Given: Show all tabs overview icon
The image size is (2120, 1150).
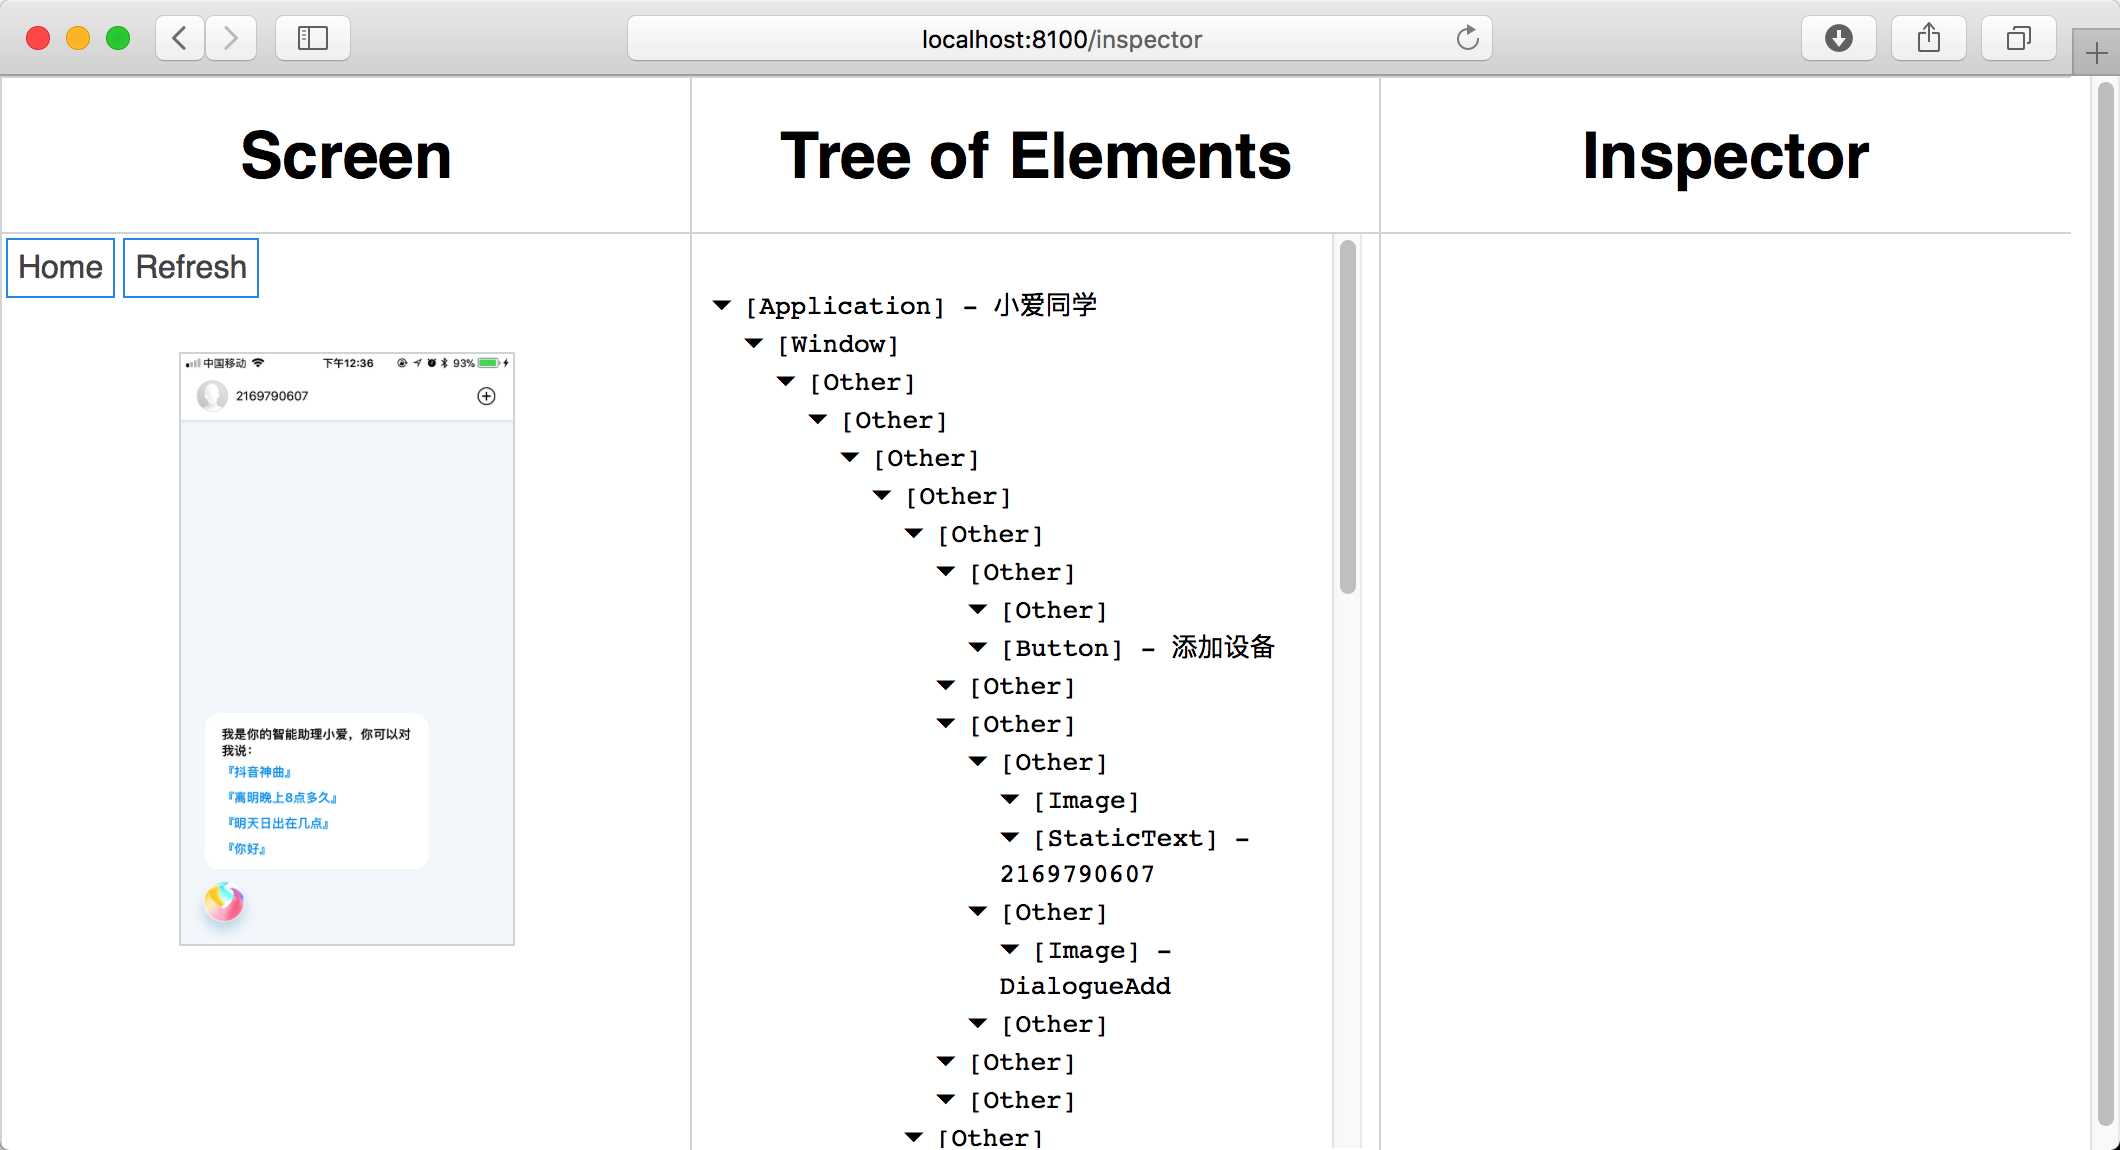Looking at the screenshot, I should click(2018, 38).
